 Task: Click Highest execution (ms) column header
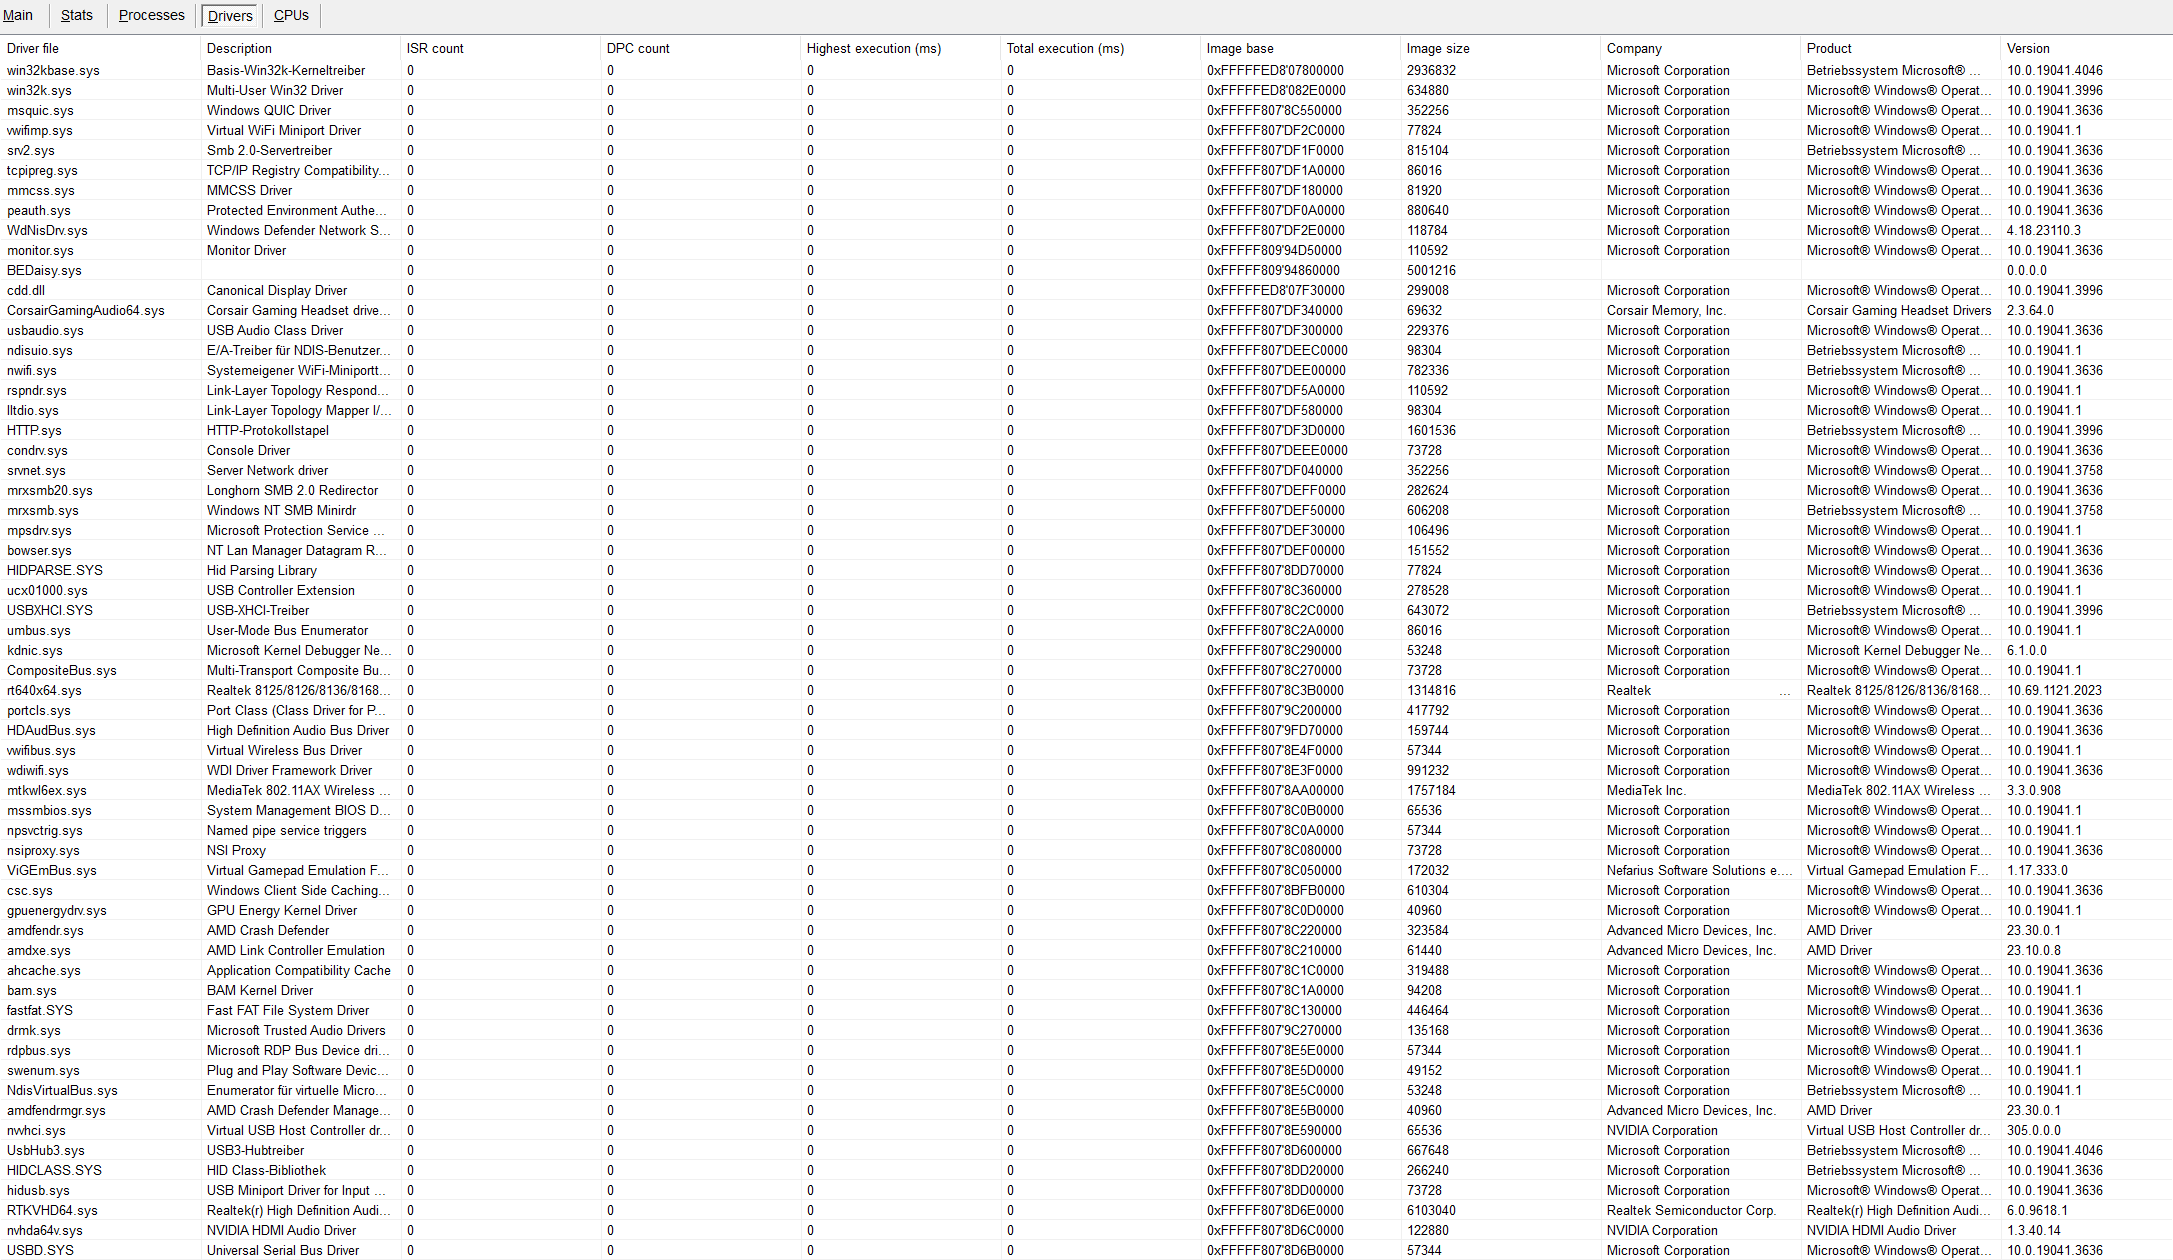873,48
